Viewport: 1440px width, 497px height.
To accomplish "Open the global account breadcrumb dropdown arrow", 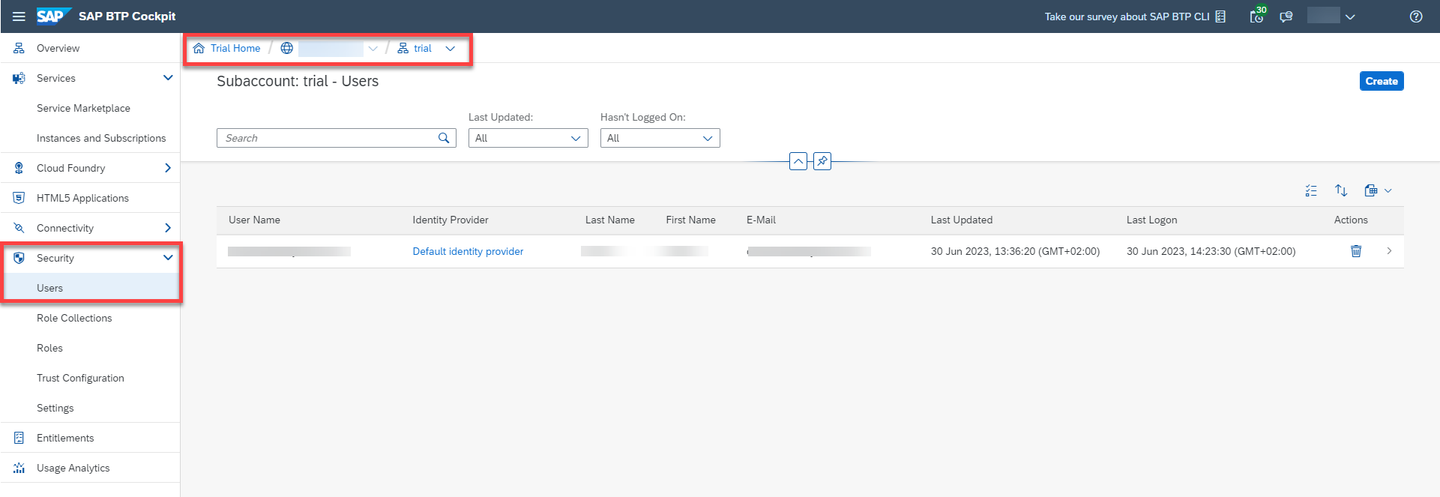I will tap(373, 48).
